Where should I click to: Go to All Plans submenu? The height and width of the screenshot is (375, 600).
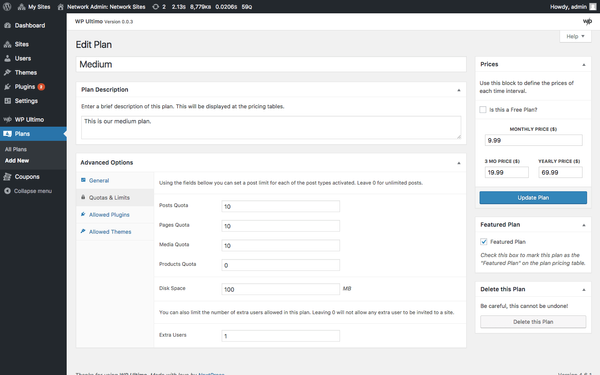click(x=16, y=149)
